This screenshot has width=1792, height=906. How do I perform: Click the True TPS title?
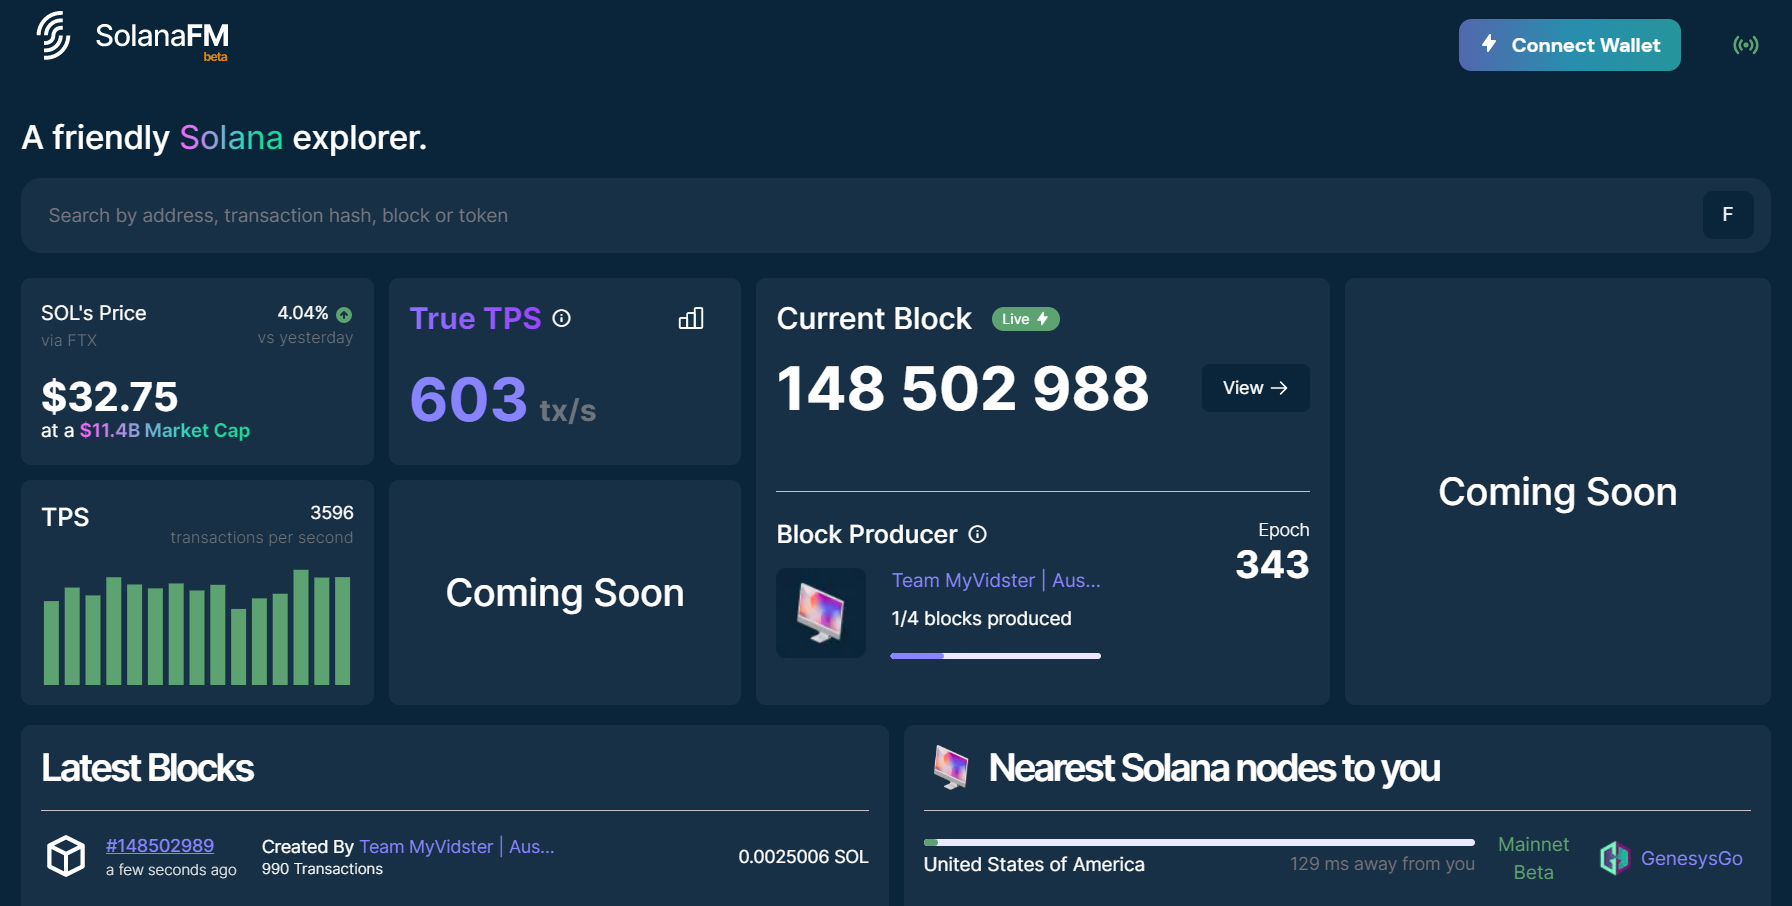click(x=475, y=318)
